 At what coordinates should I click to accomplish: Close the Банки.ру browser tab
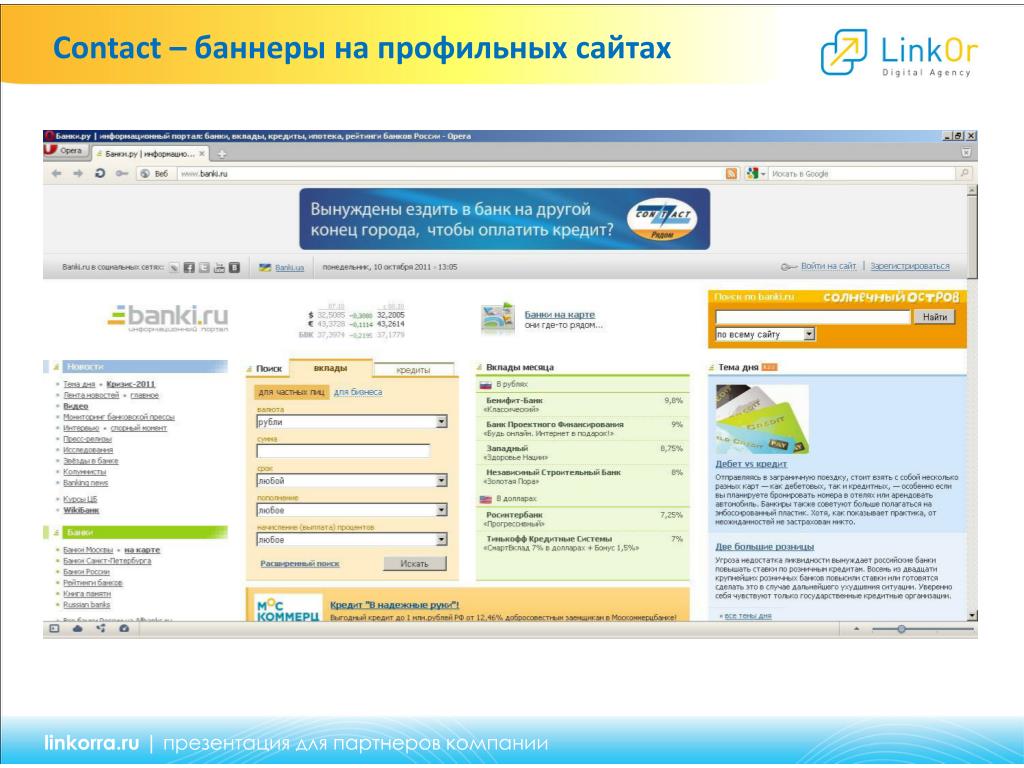click(202, 153)
